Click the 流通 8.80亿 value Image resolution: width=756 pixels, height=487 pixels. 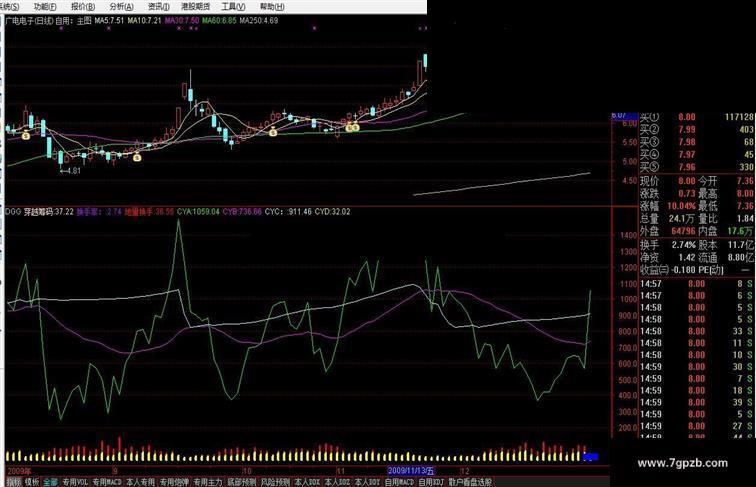(x=741, y=257)
